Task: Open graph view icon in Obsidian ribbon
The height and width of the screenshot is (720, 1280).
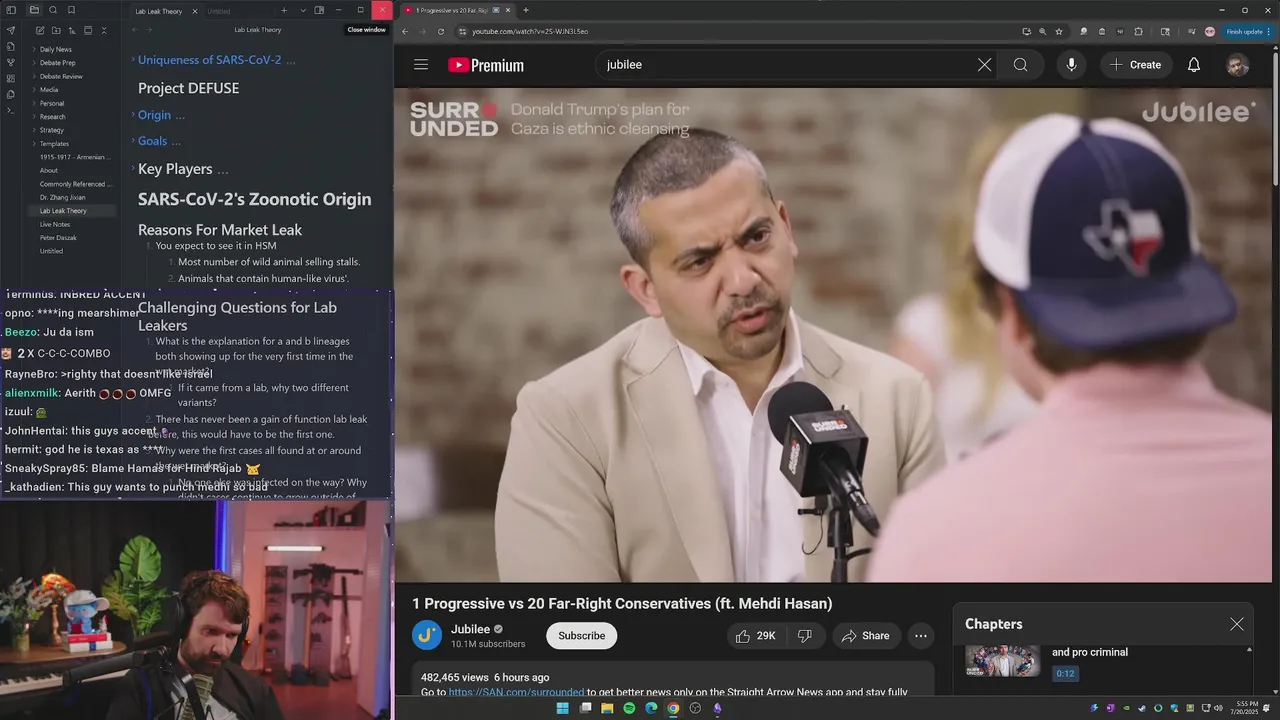Action: pyautogui.click(x=11, y=62)
